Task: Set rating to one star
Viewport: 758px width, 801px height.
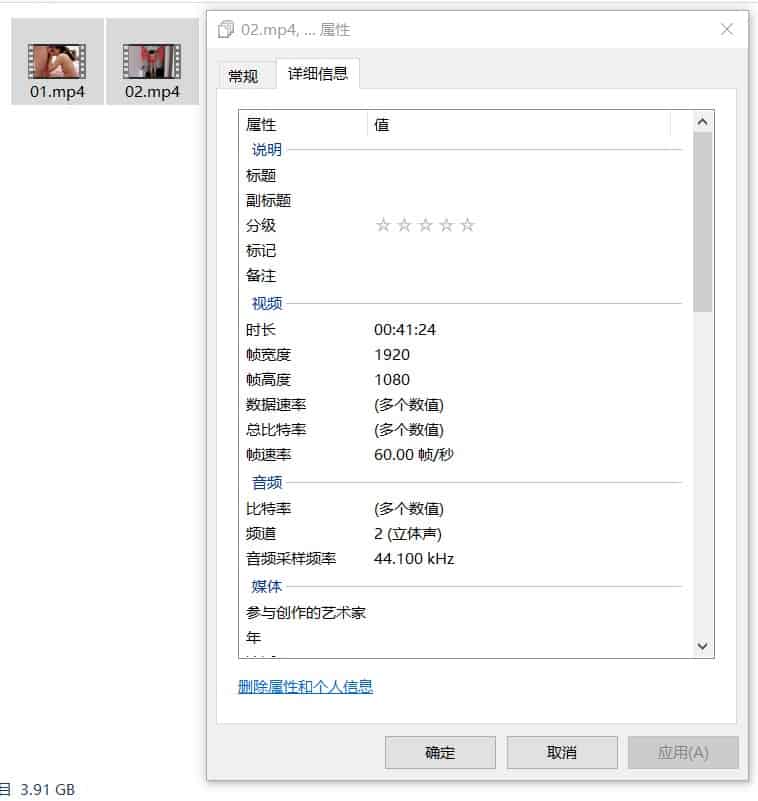Action: [x=383, y=226]
